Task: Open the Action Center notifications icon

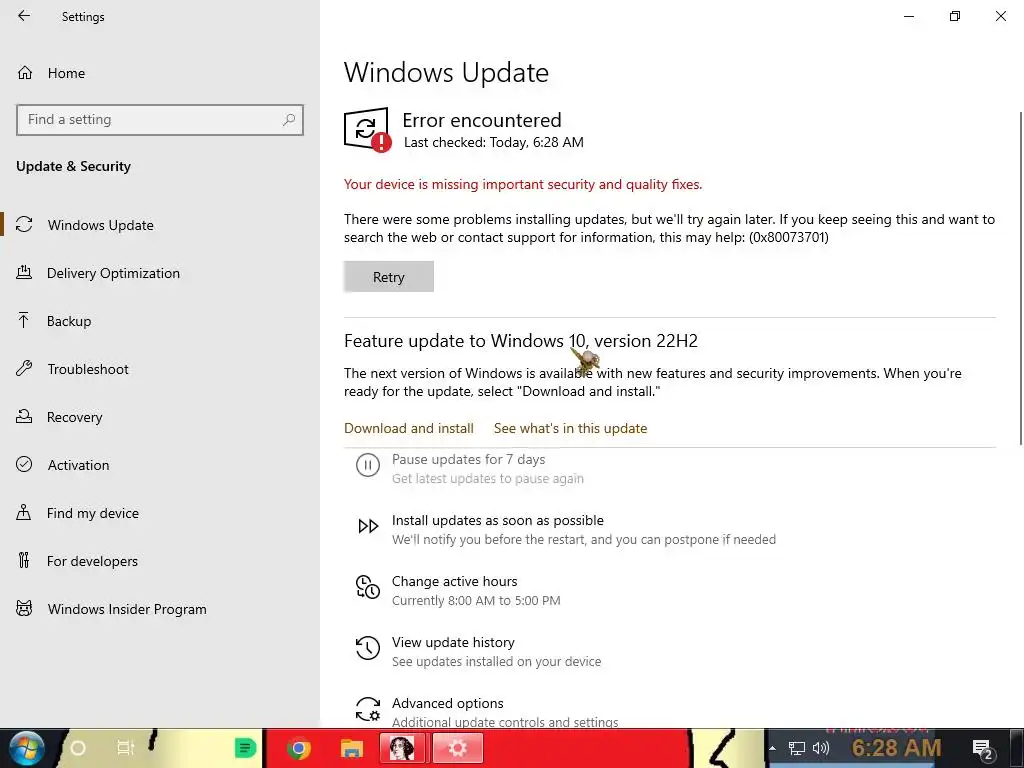Action: 982,749
